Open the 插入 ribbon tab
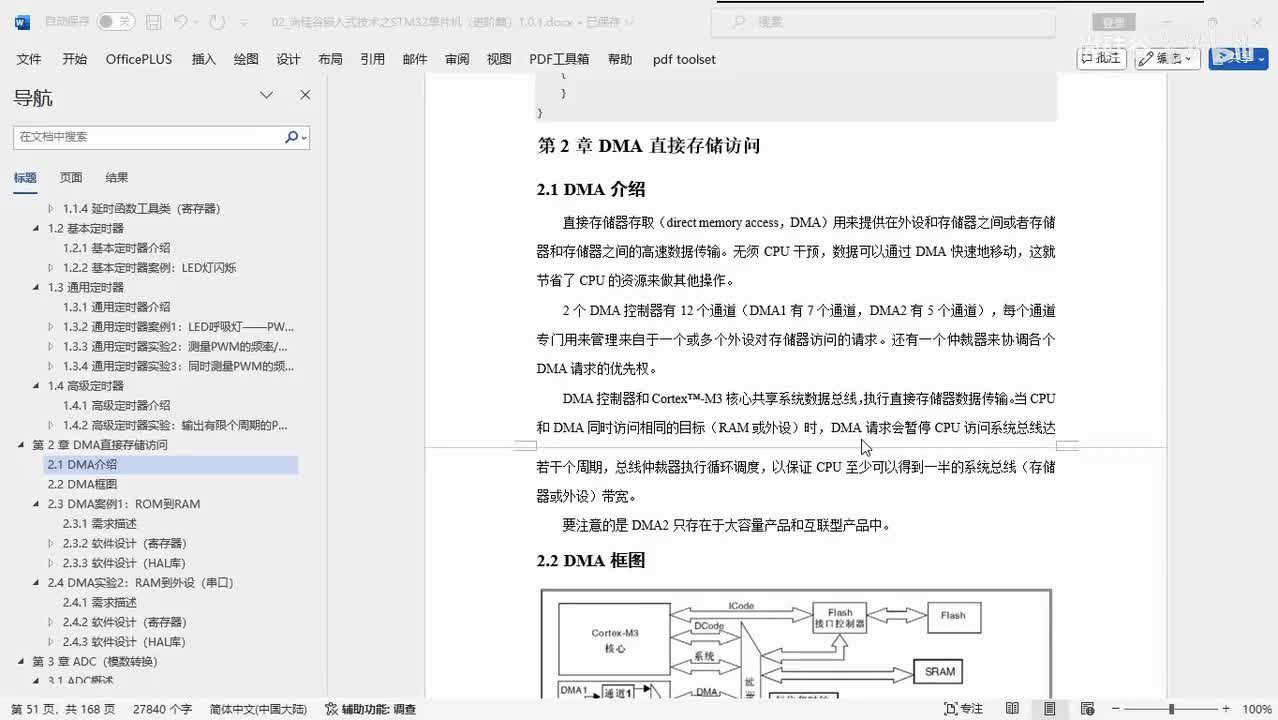Viewport: 1278px width, 720px height. click(x=203, y=59)
